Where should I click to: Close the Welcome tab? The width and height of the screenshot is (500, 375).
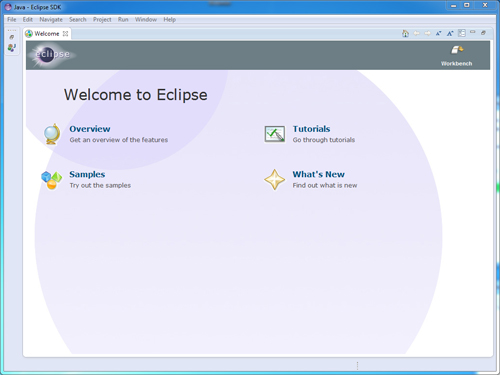point(65,34)
